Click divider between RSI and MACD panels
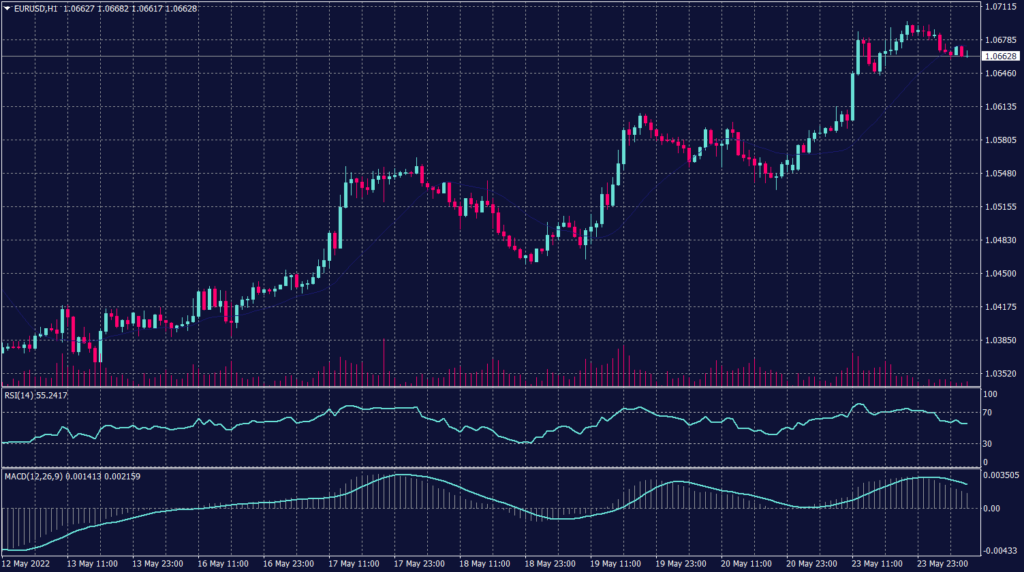This screenshot has height=572, width=1024. point(490,467)
